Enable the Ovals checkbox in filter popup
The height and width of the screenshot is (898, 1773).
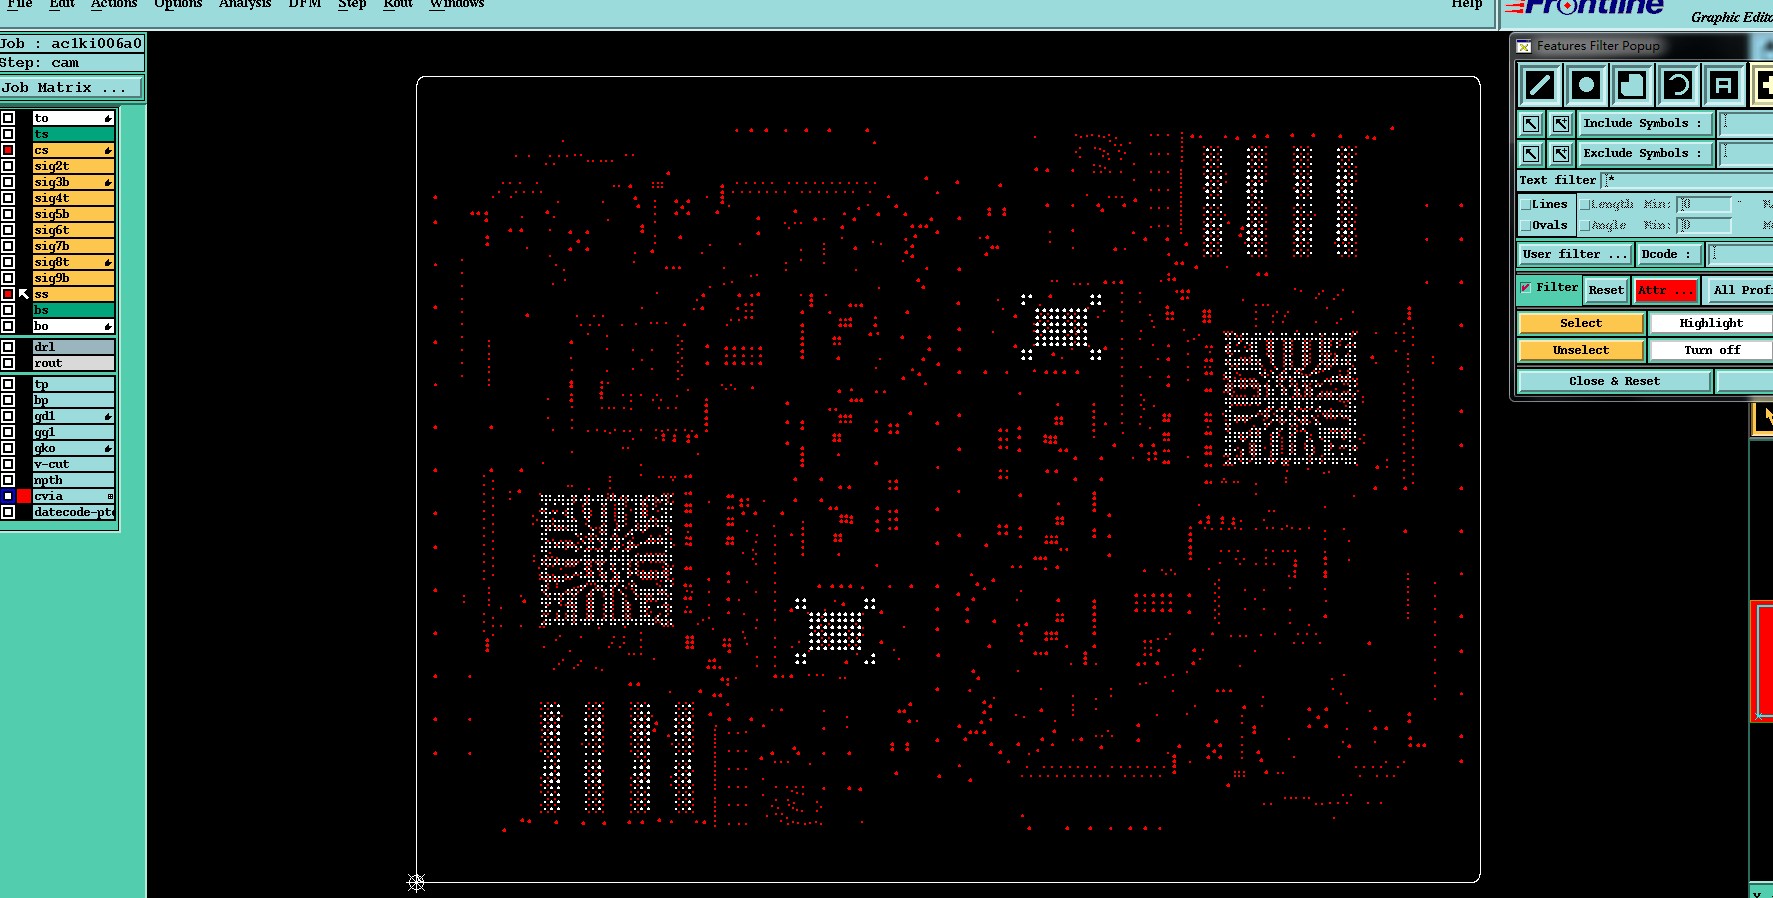click(1526, 225)
